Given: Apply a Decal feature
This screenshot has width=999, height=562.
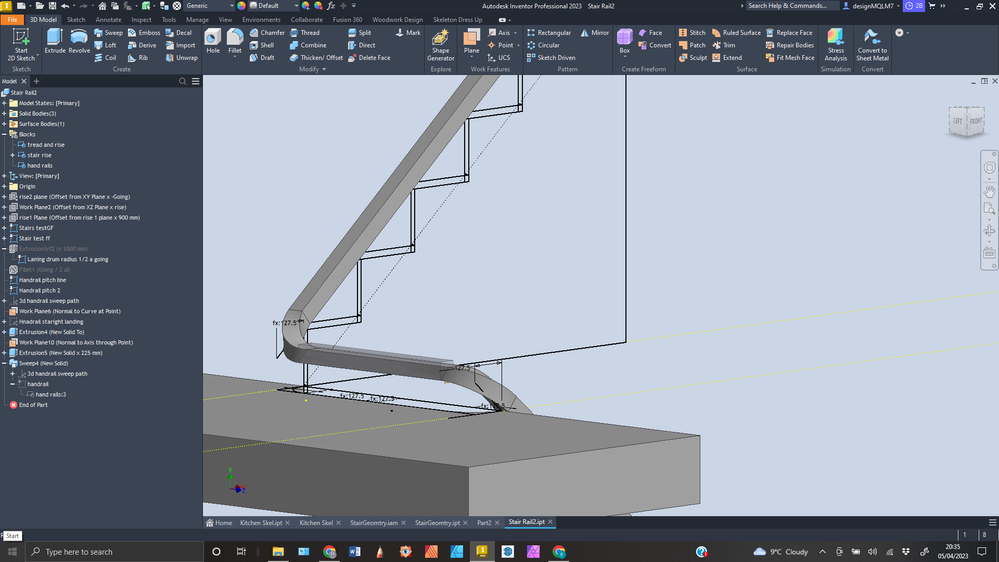Looking at the screenshot, I should (178, 32).
